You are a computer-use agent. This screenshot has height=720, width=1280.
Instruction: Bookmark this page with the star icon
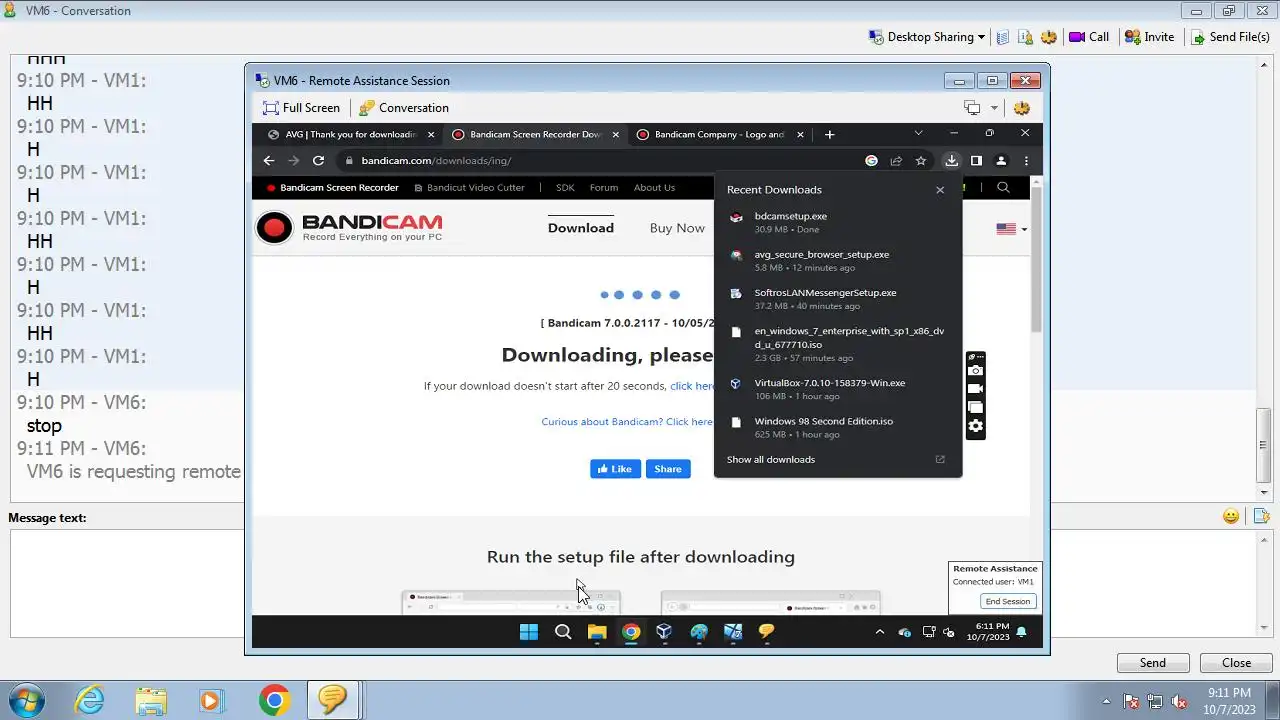pyautogui.click(x=921, y=160)
